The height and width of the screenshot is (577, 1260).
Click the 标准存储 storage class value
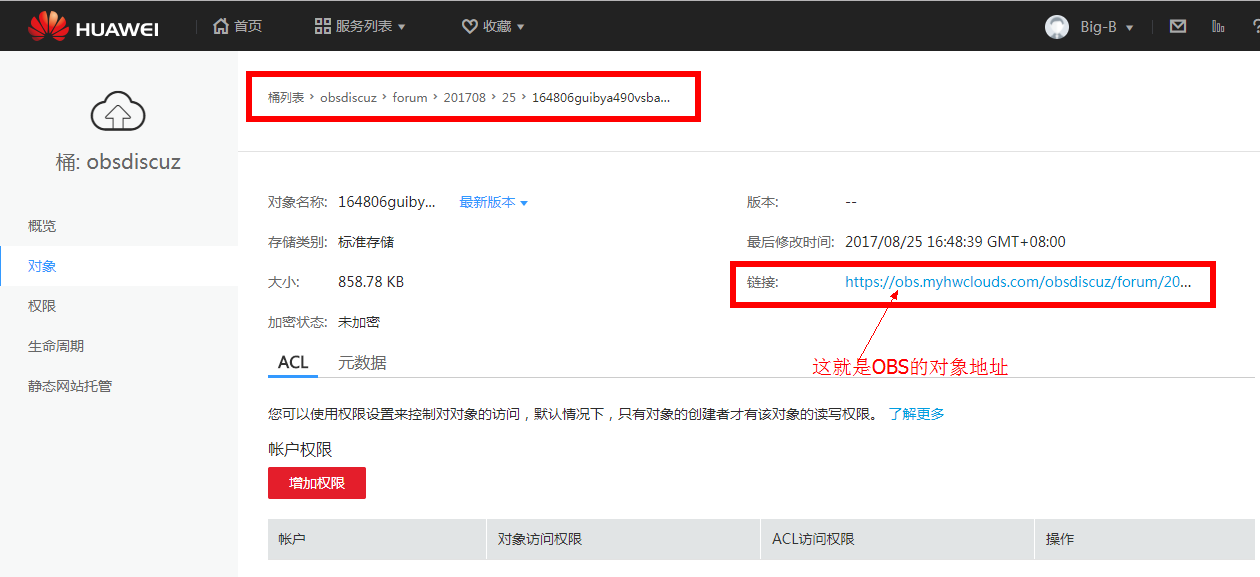coord(366,242)
